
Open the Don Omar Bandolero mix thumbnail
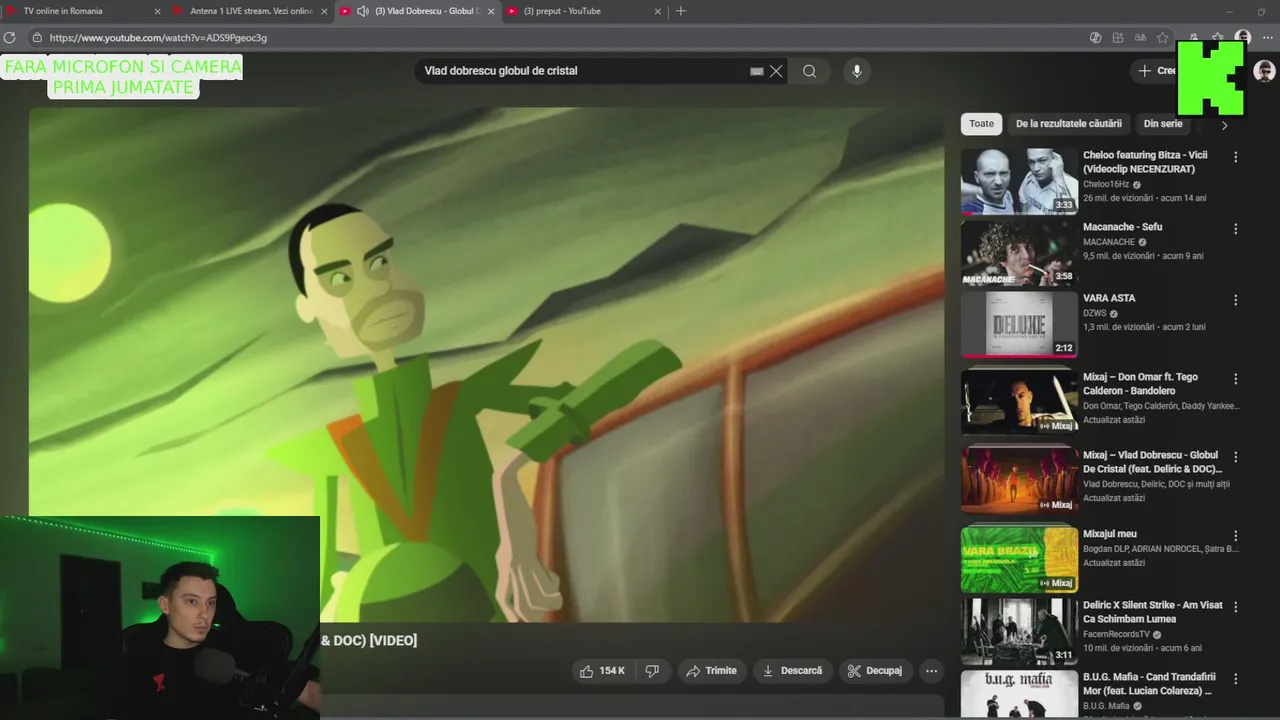(1020, 402)
